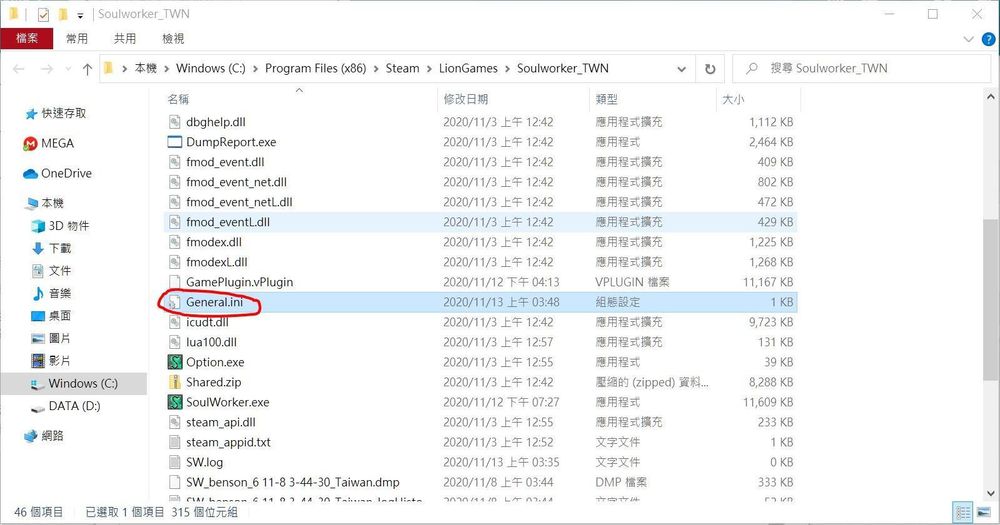
Task: Select the SW.log file icon
Action: pyautogui.click(x=174, y=462)
